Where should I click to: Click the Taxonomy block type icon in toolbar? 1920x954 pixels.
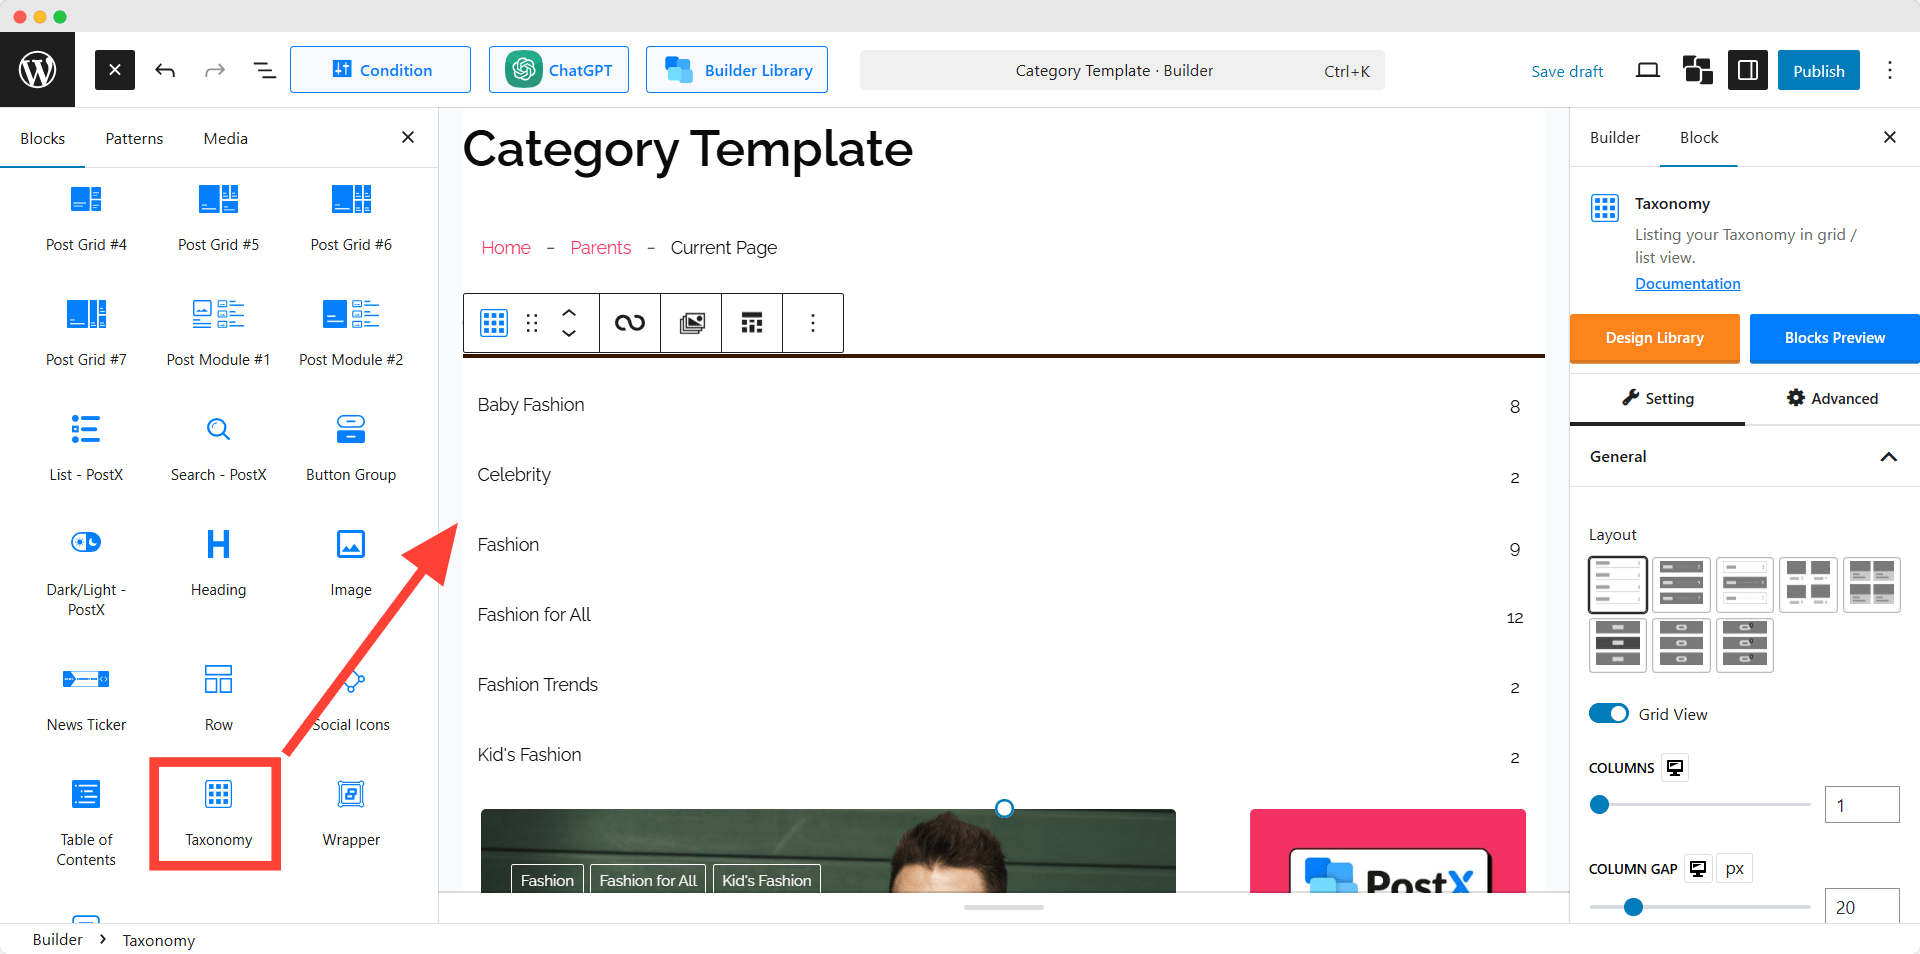pyautogui.click(x=494, y=323)
